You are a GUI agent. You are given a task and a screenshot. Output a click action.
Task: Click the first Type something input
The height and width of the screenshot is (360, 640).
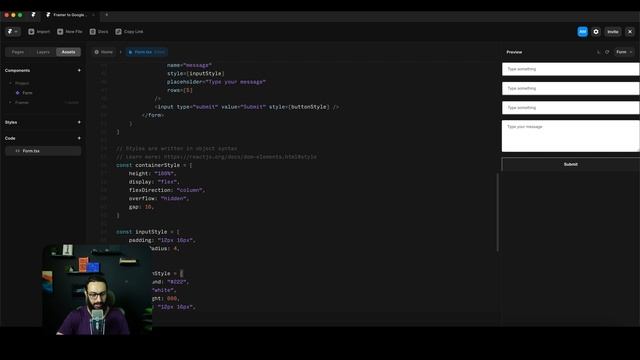pyautogui.click(x=571, y=69)
